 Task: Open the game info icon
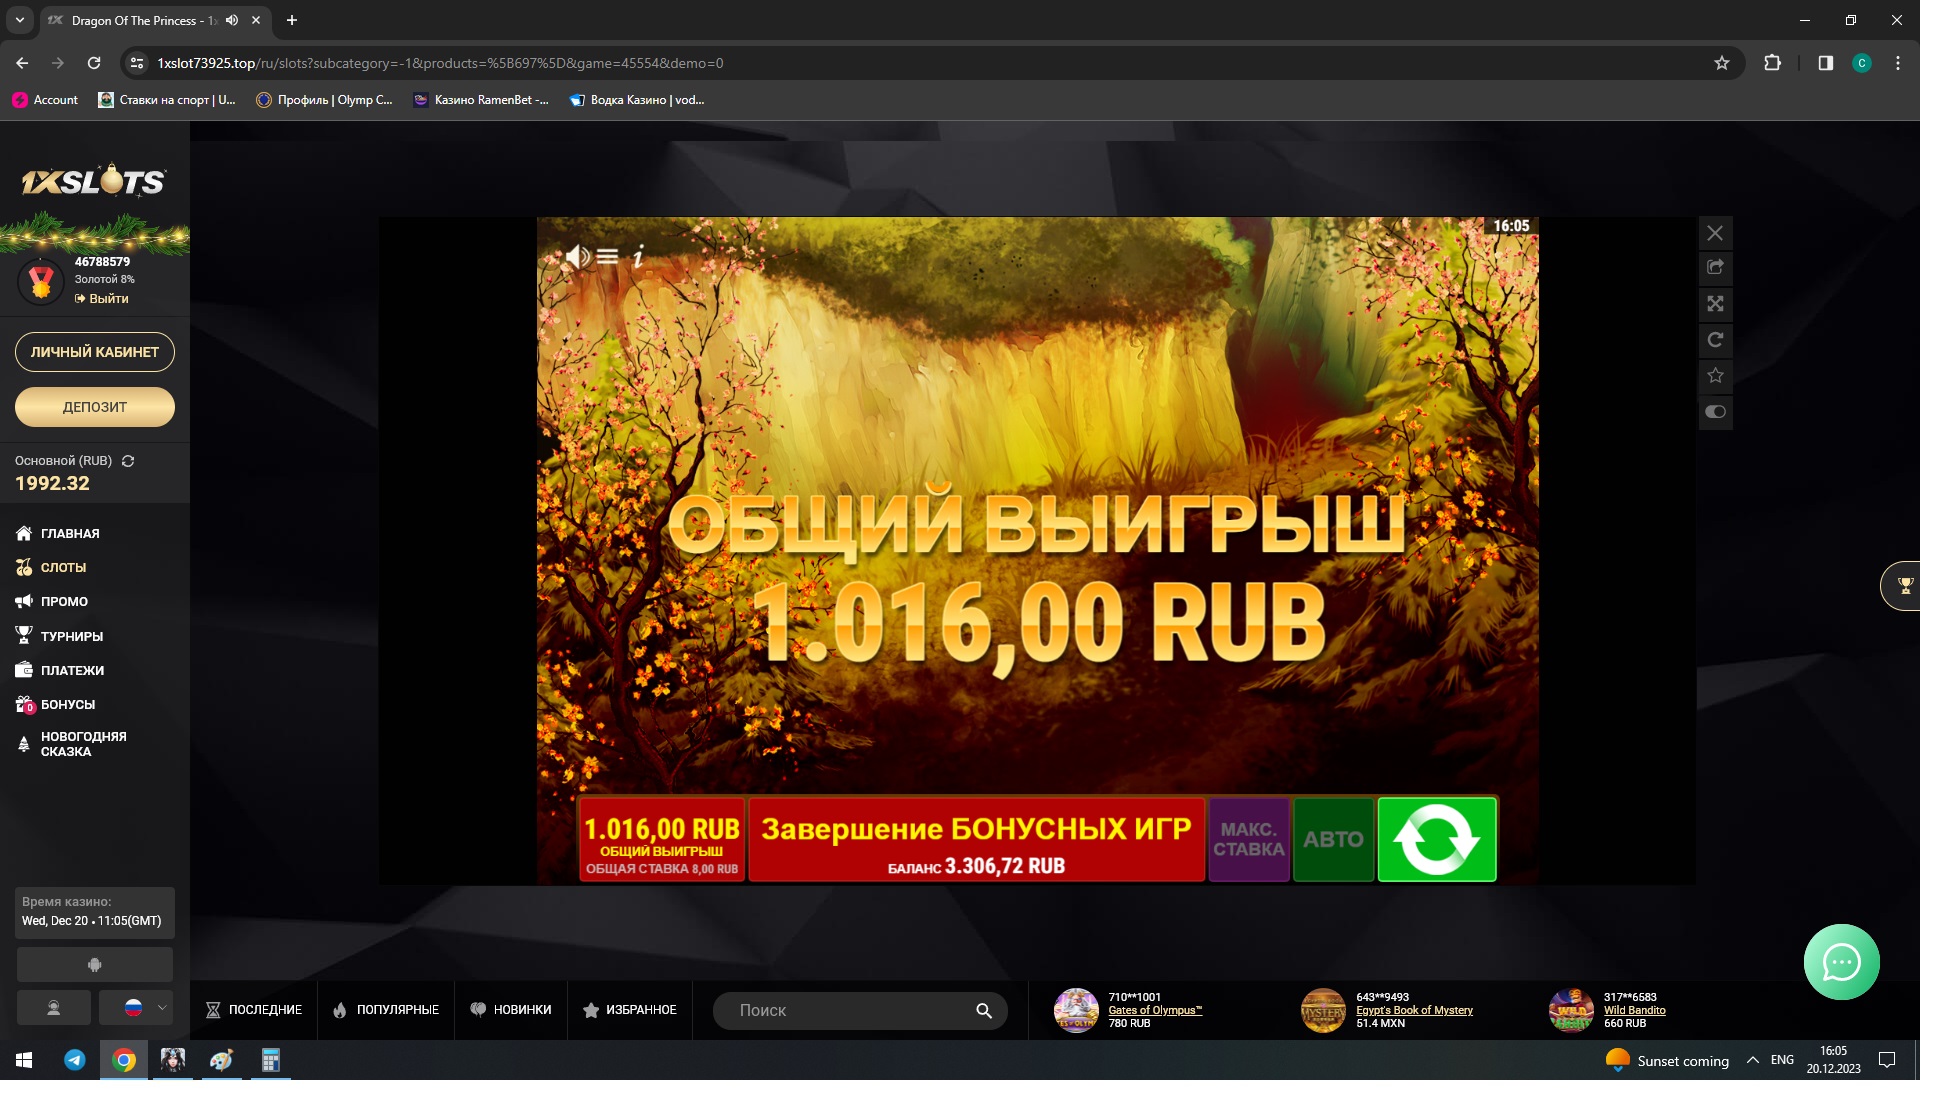[638, 257]
